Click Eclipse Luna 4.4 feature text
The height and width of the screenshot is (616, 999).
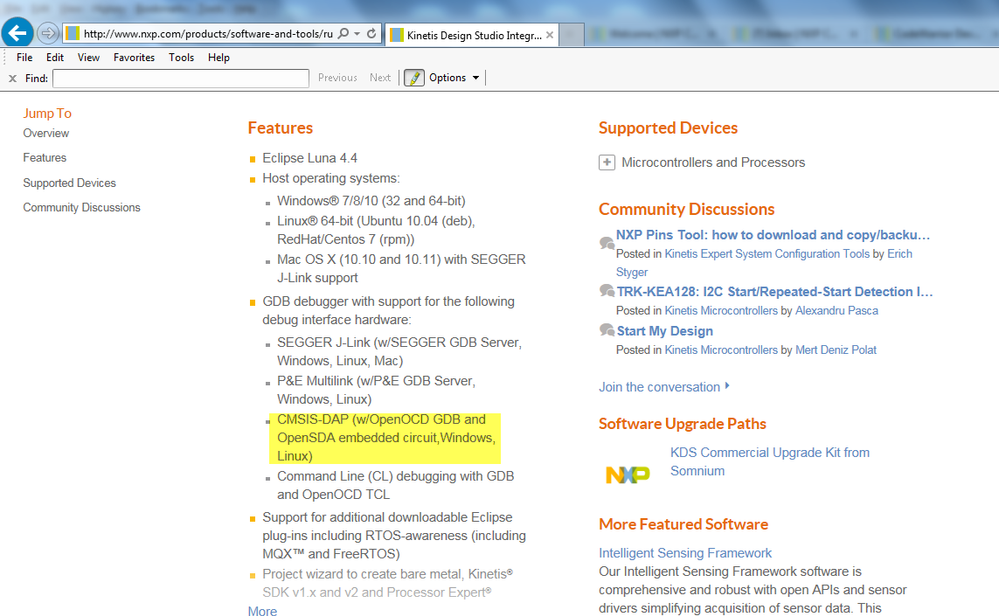[x=310, y=158]
